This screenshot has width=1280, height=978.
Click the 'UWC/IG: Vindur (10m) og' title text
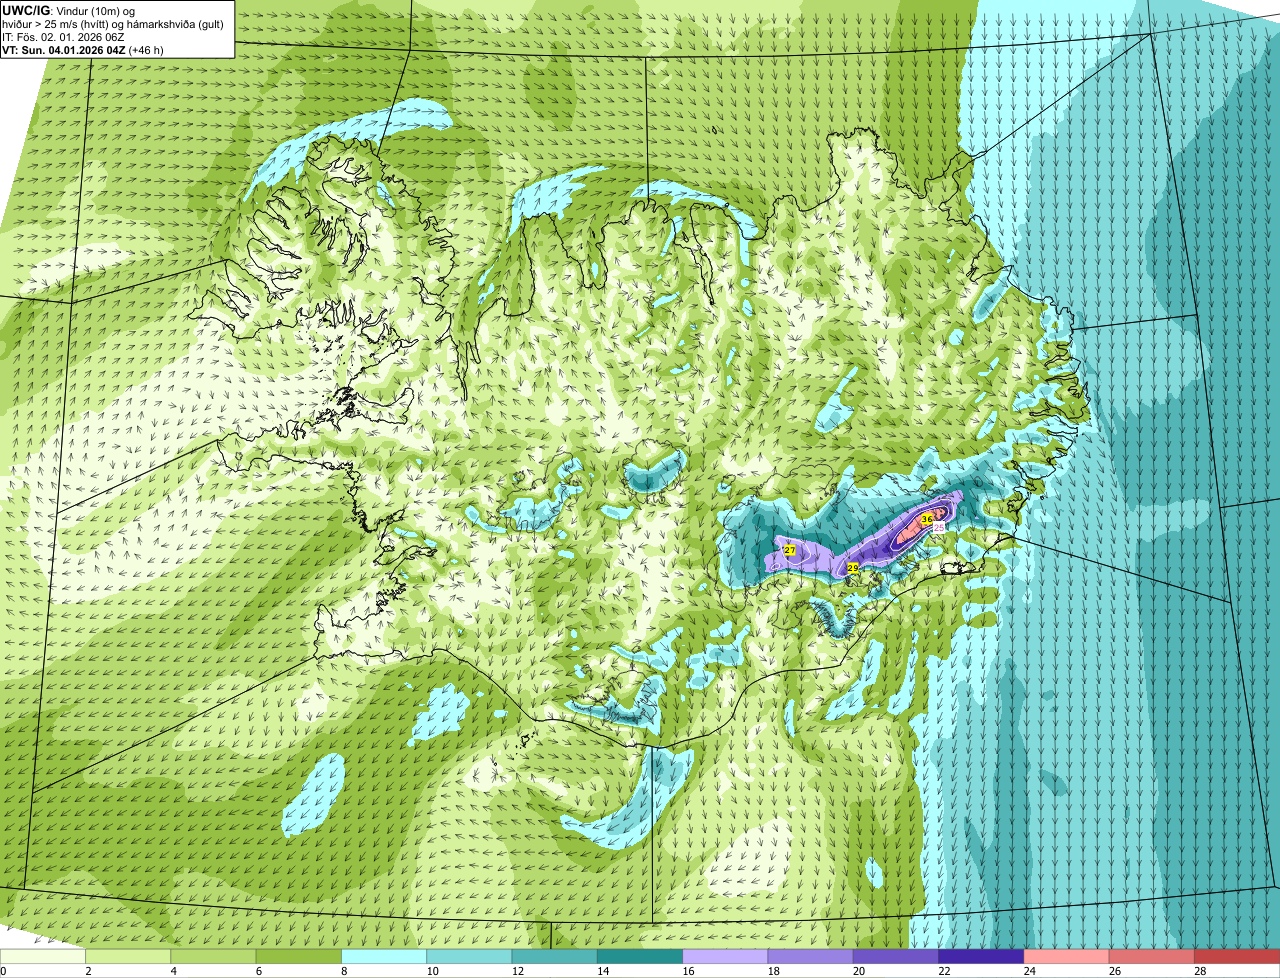[x=69, y=10]
